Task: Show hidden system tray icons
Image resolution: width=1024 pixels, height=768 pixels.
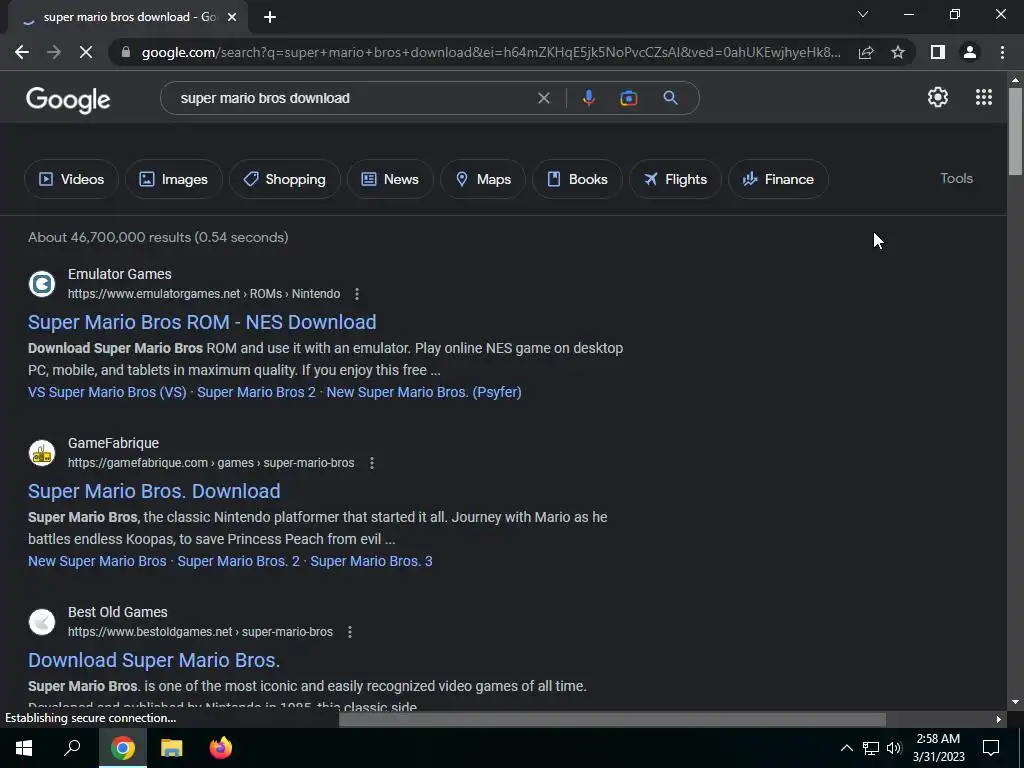Action: point(846,748)
